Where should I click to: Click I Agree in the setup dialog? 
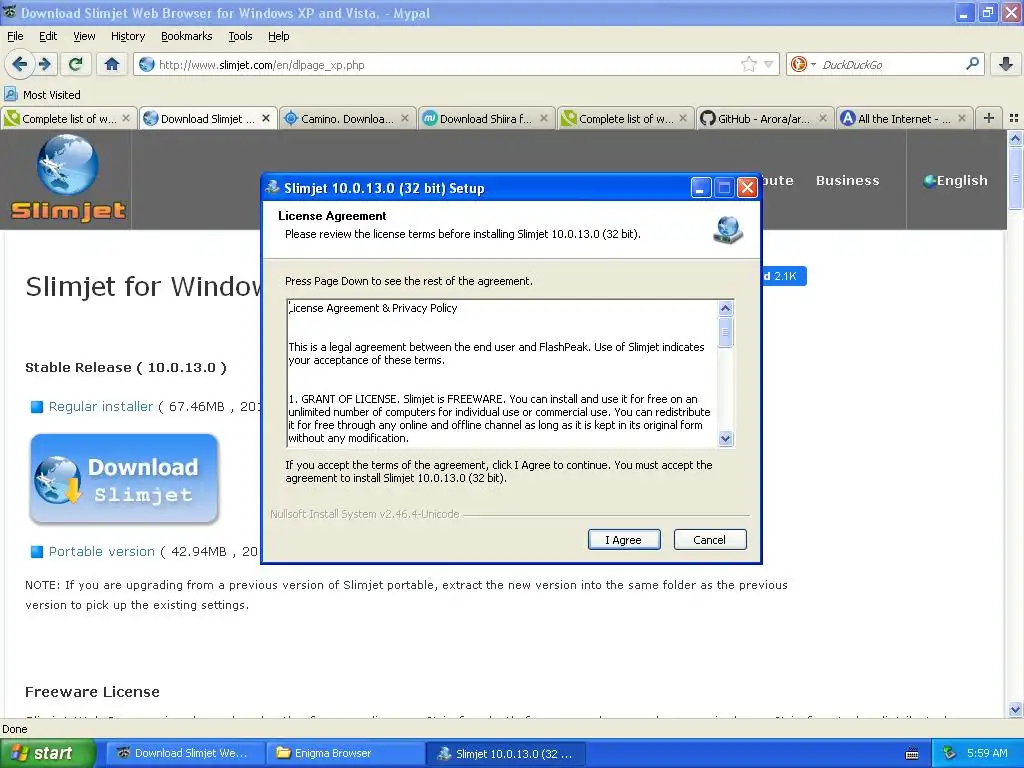pos(624,539)
